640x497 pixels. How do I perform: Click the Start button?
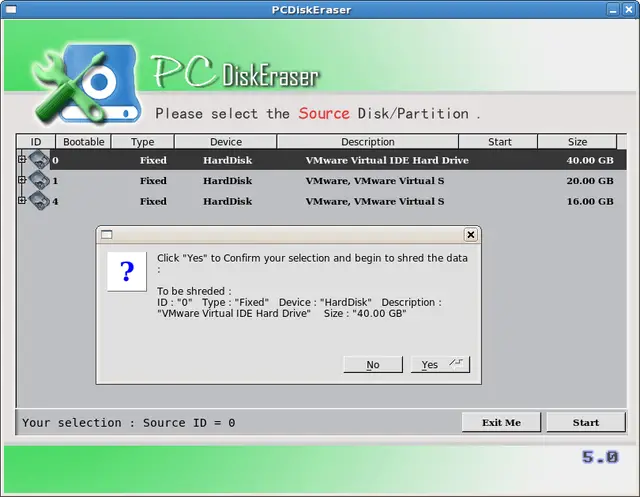586,422
